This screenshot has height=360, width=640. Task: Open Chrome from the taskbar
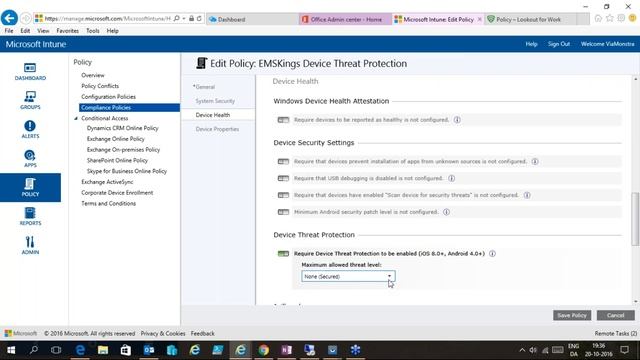(263, 350)
